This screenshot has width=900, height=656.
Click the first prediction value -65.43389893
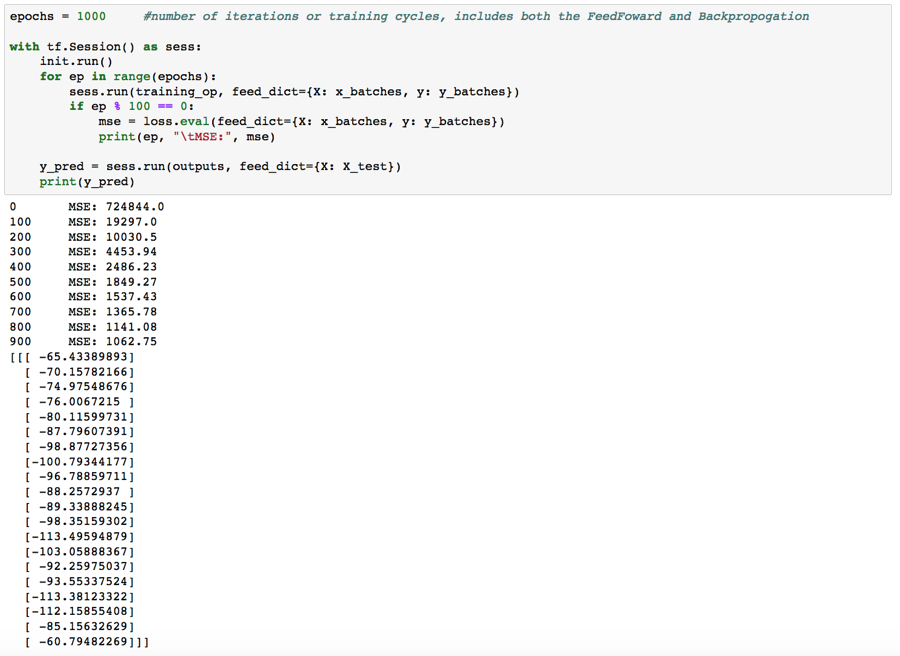[83, 356]
